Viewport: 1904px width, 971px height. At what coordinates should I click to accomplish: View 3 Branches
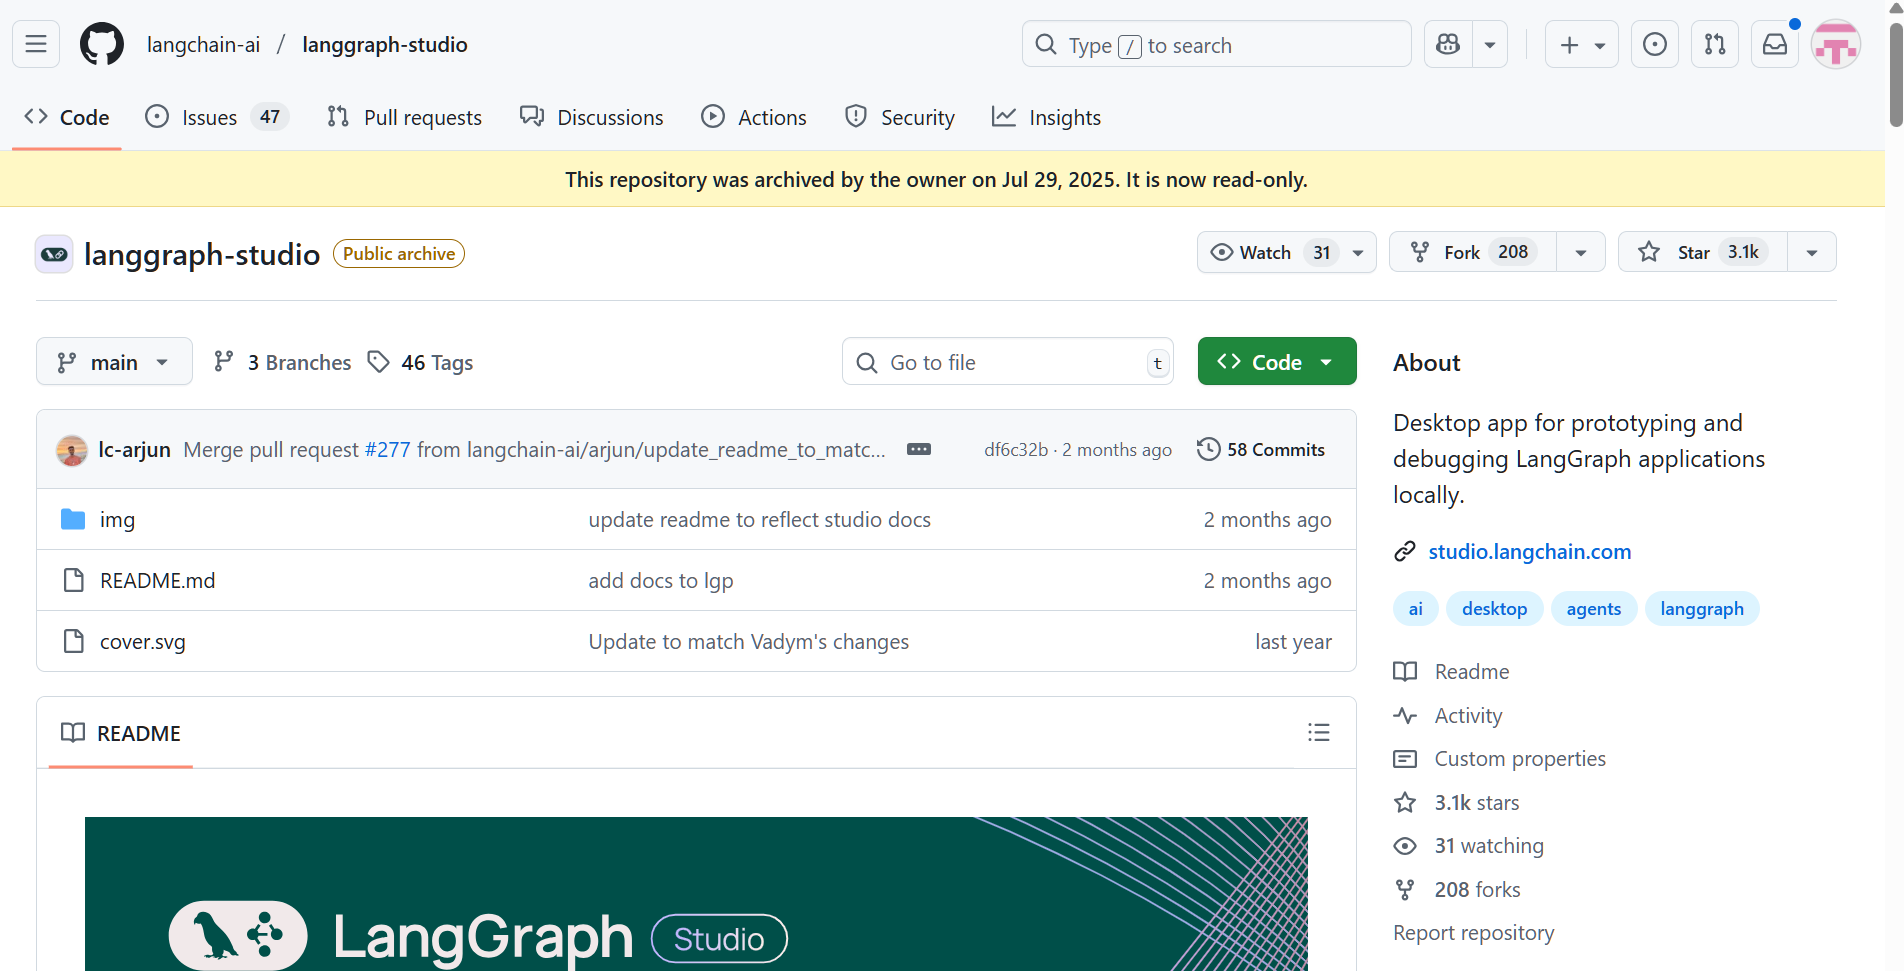coord(282,362)
